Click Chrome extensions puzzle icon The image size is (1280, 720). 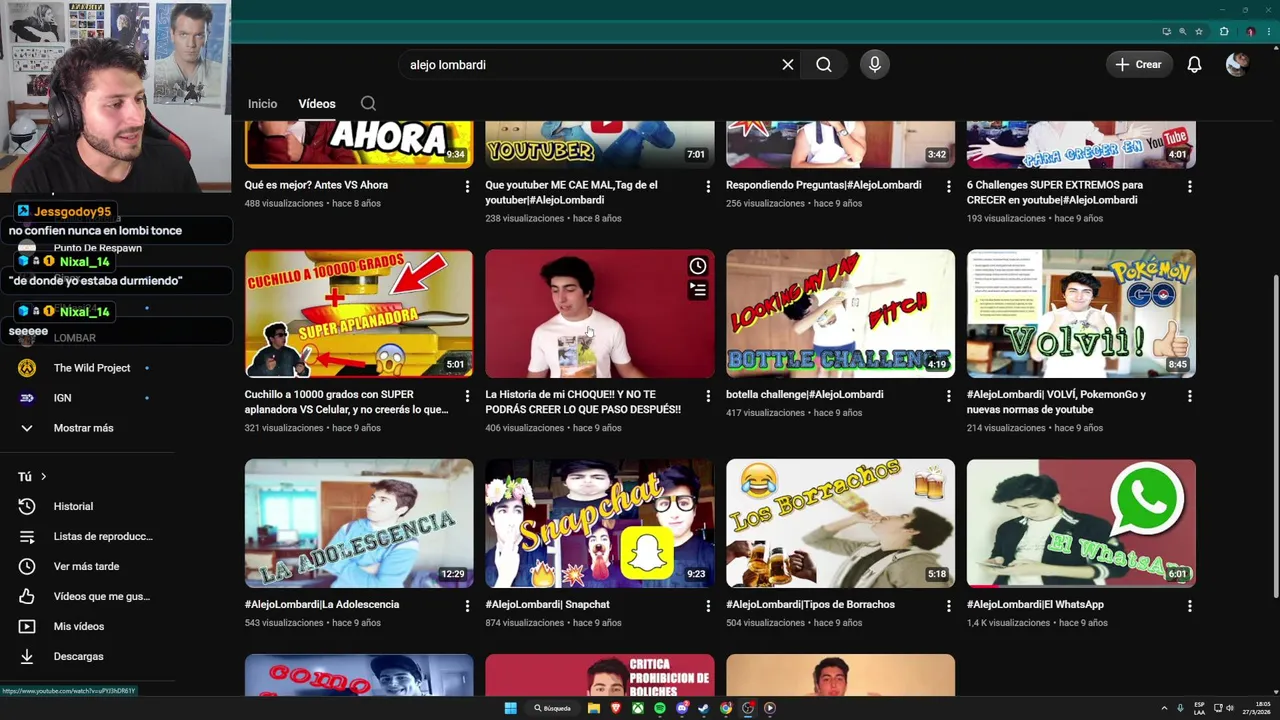click(x=1224, y=31)
